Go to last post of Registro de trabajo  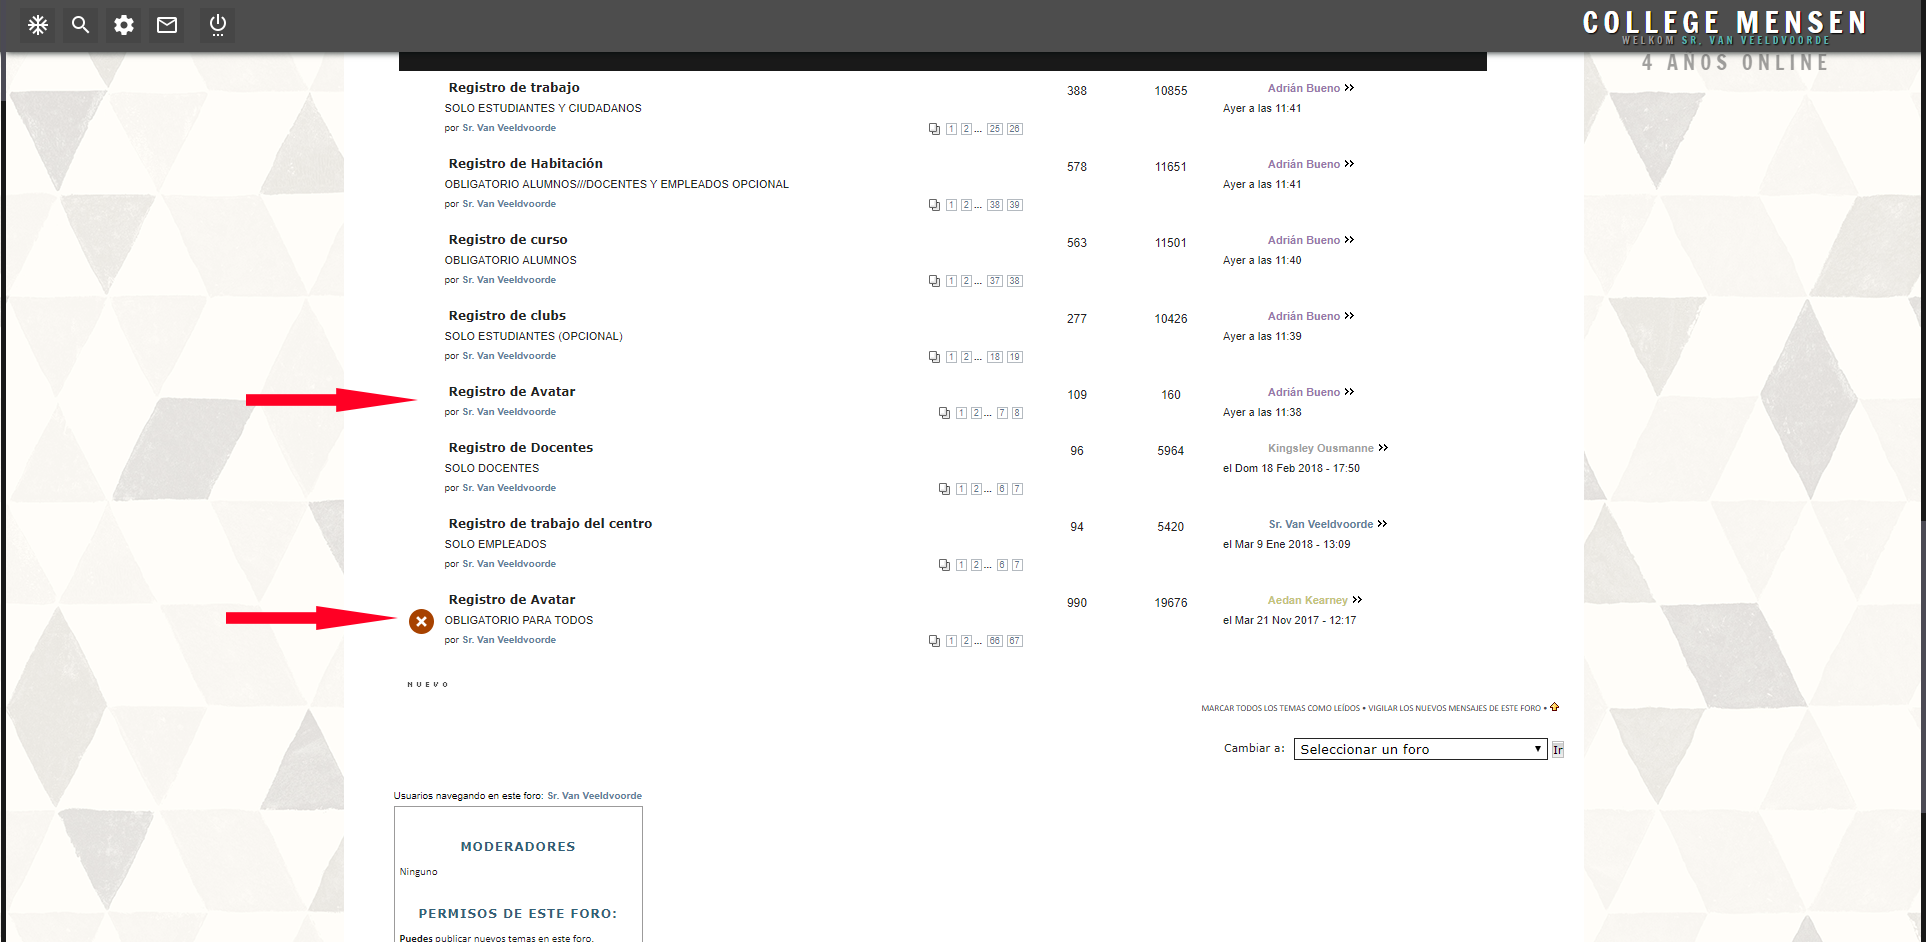[x=1349, y=88]
